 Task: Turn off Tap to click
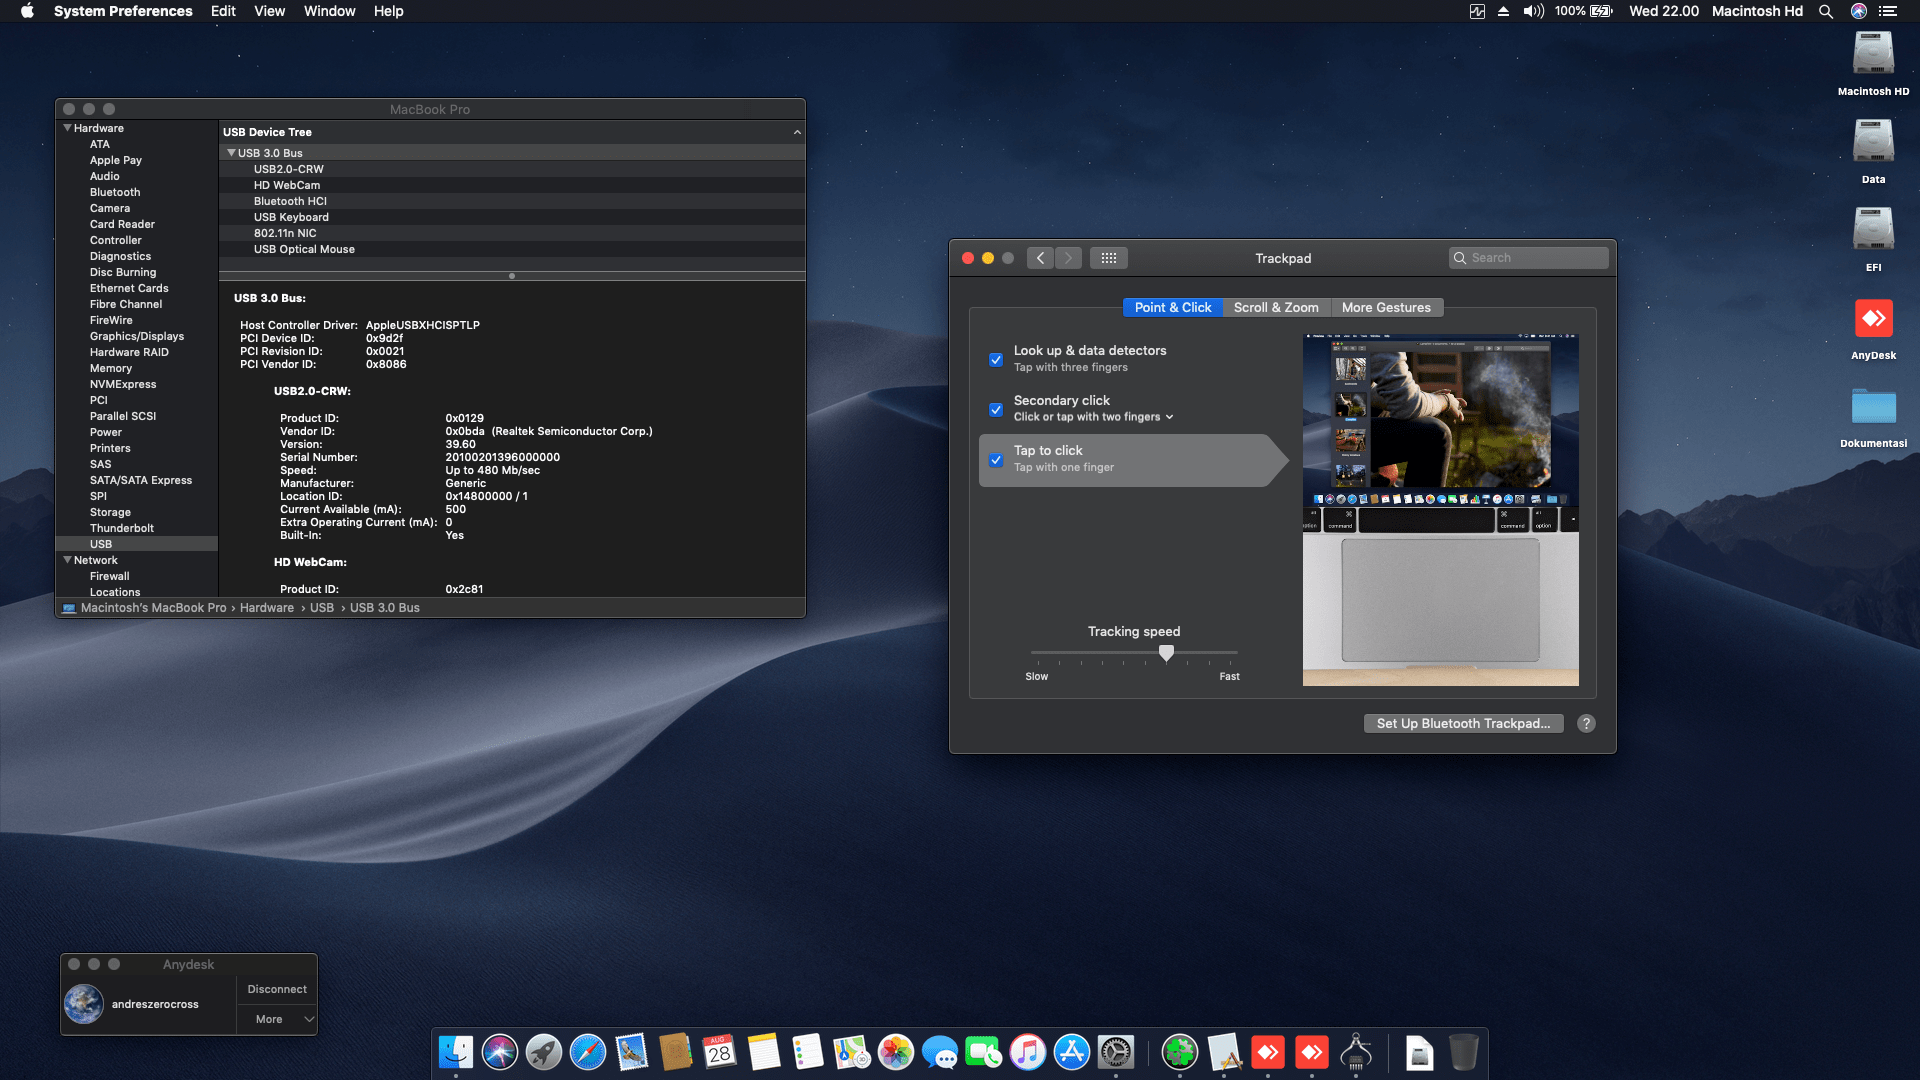click(996, 460)
